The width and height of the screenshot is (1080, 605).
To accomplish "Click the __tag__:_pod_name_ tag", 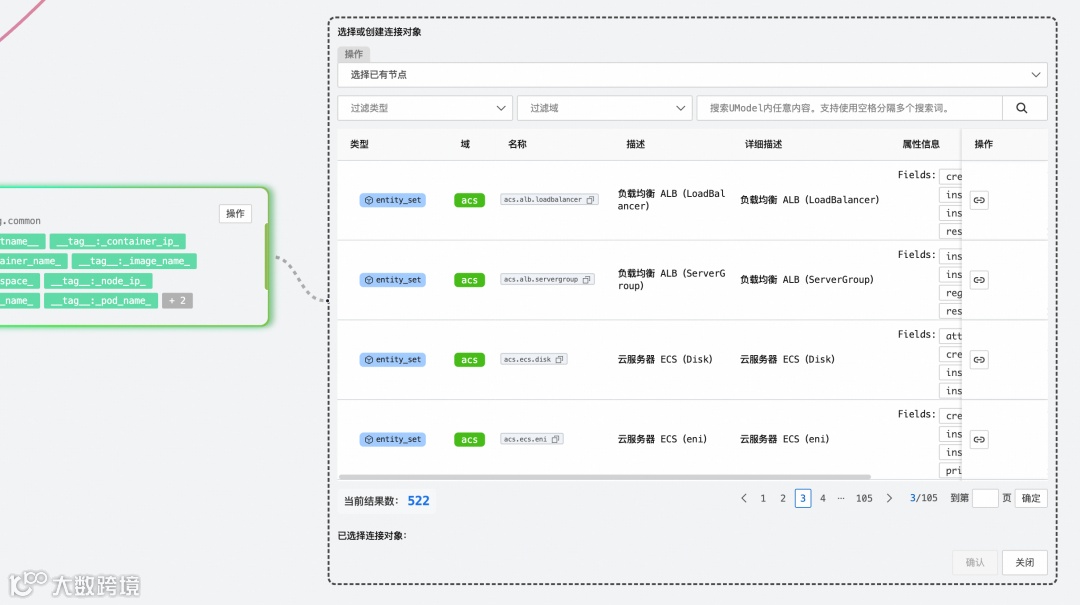I will (101, 300).
